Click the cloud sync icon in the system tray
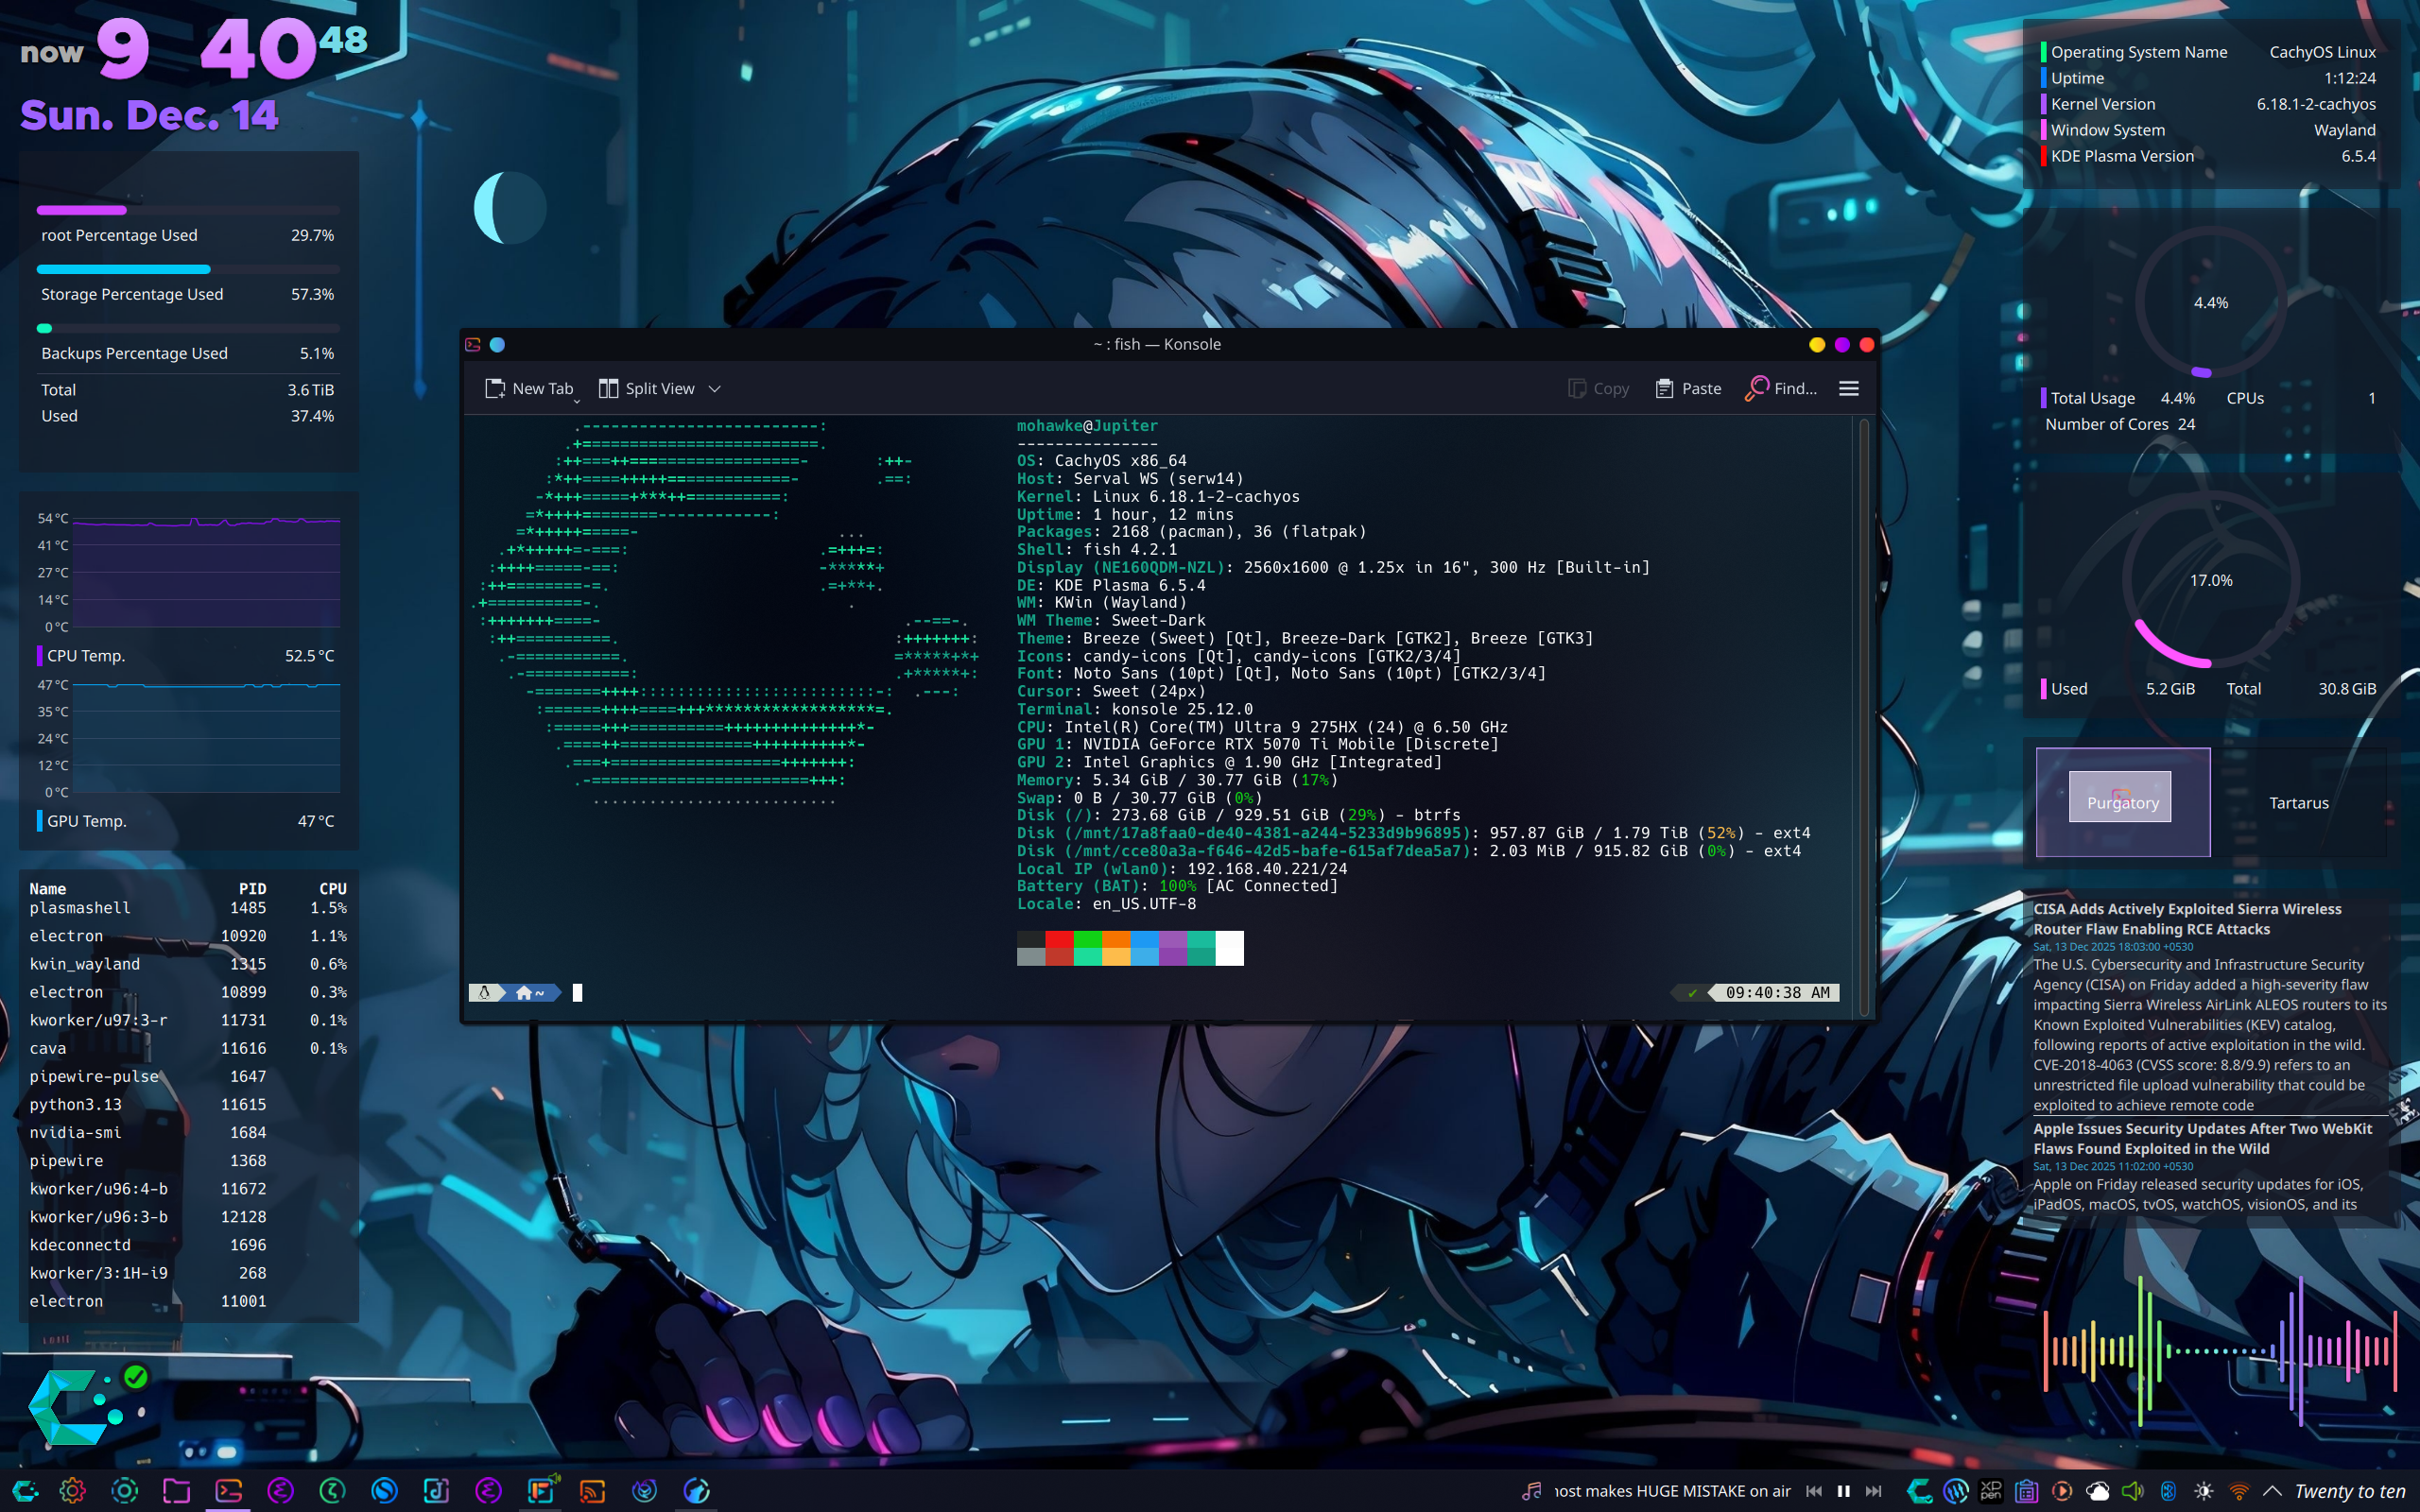This screenshot has height=1512, width=2420. tap(2100, 1490)
